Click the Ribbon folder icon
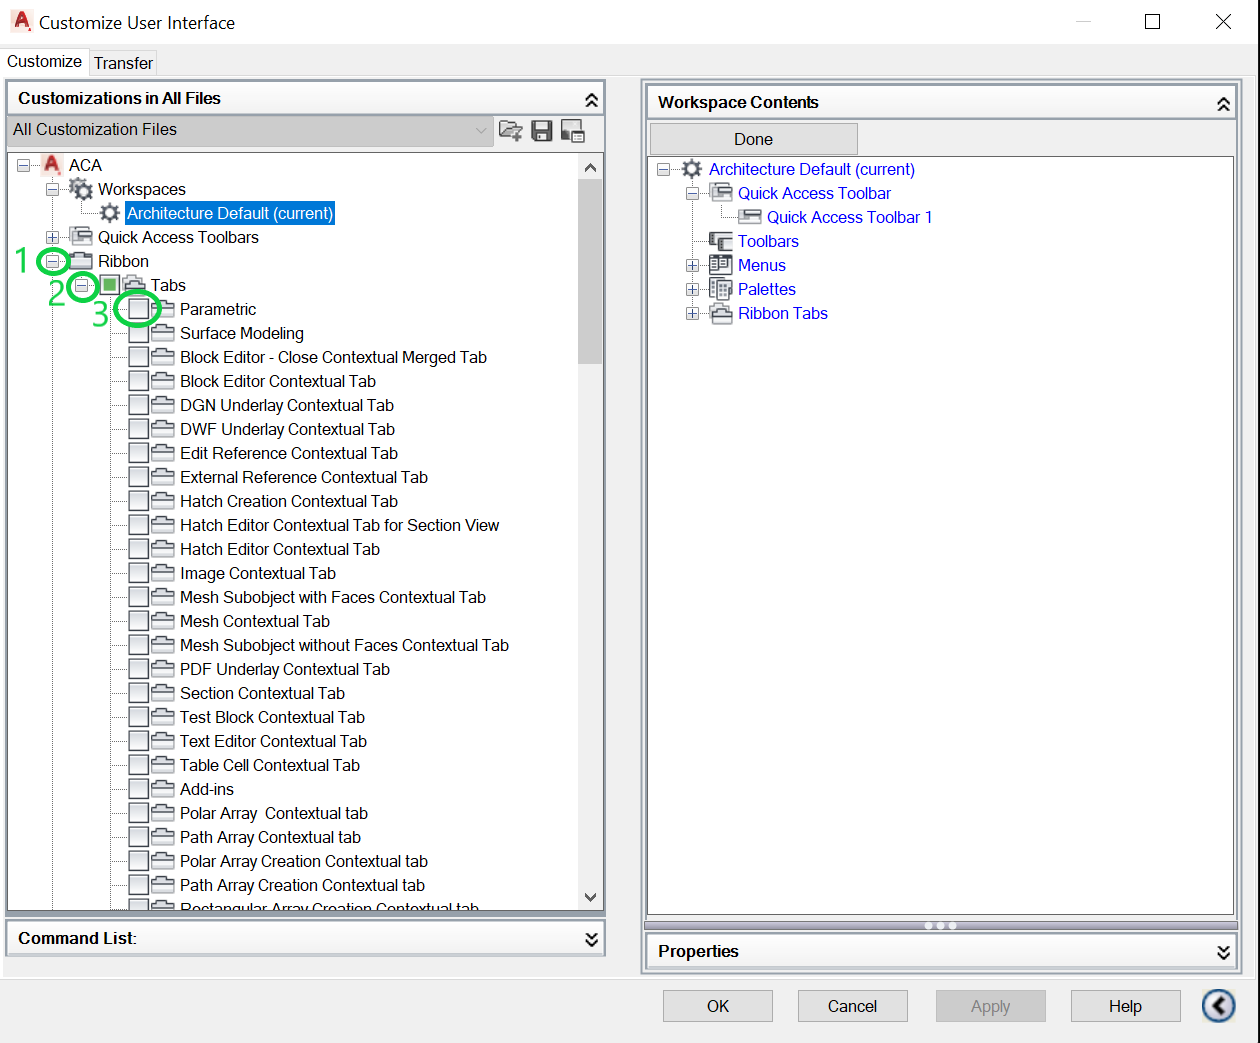Image resolution: width=1260 pixels, height=1043 pixels. click(81, 261)
